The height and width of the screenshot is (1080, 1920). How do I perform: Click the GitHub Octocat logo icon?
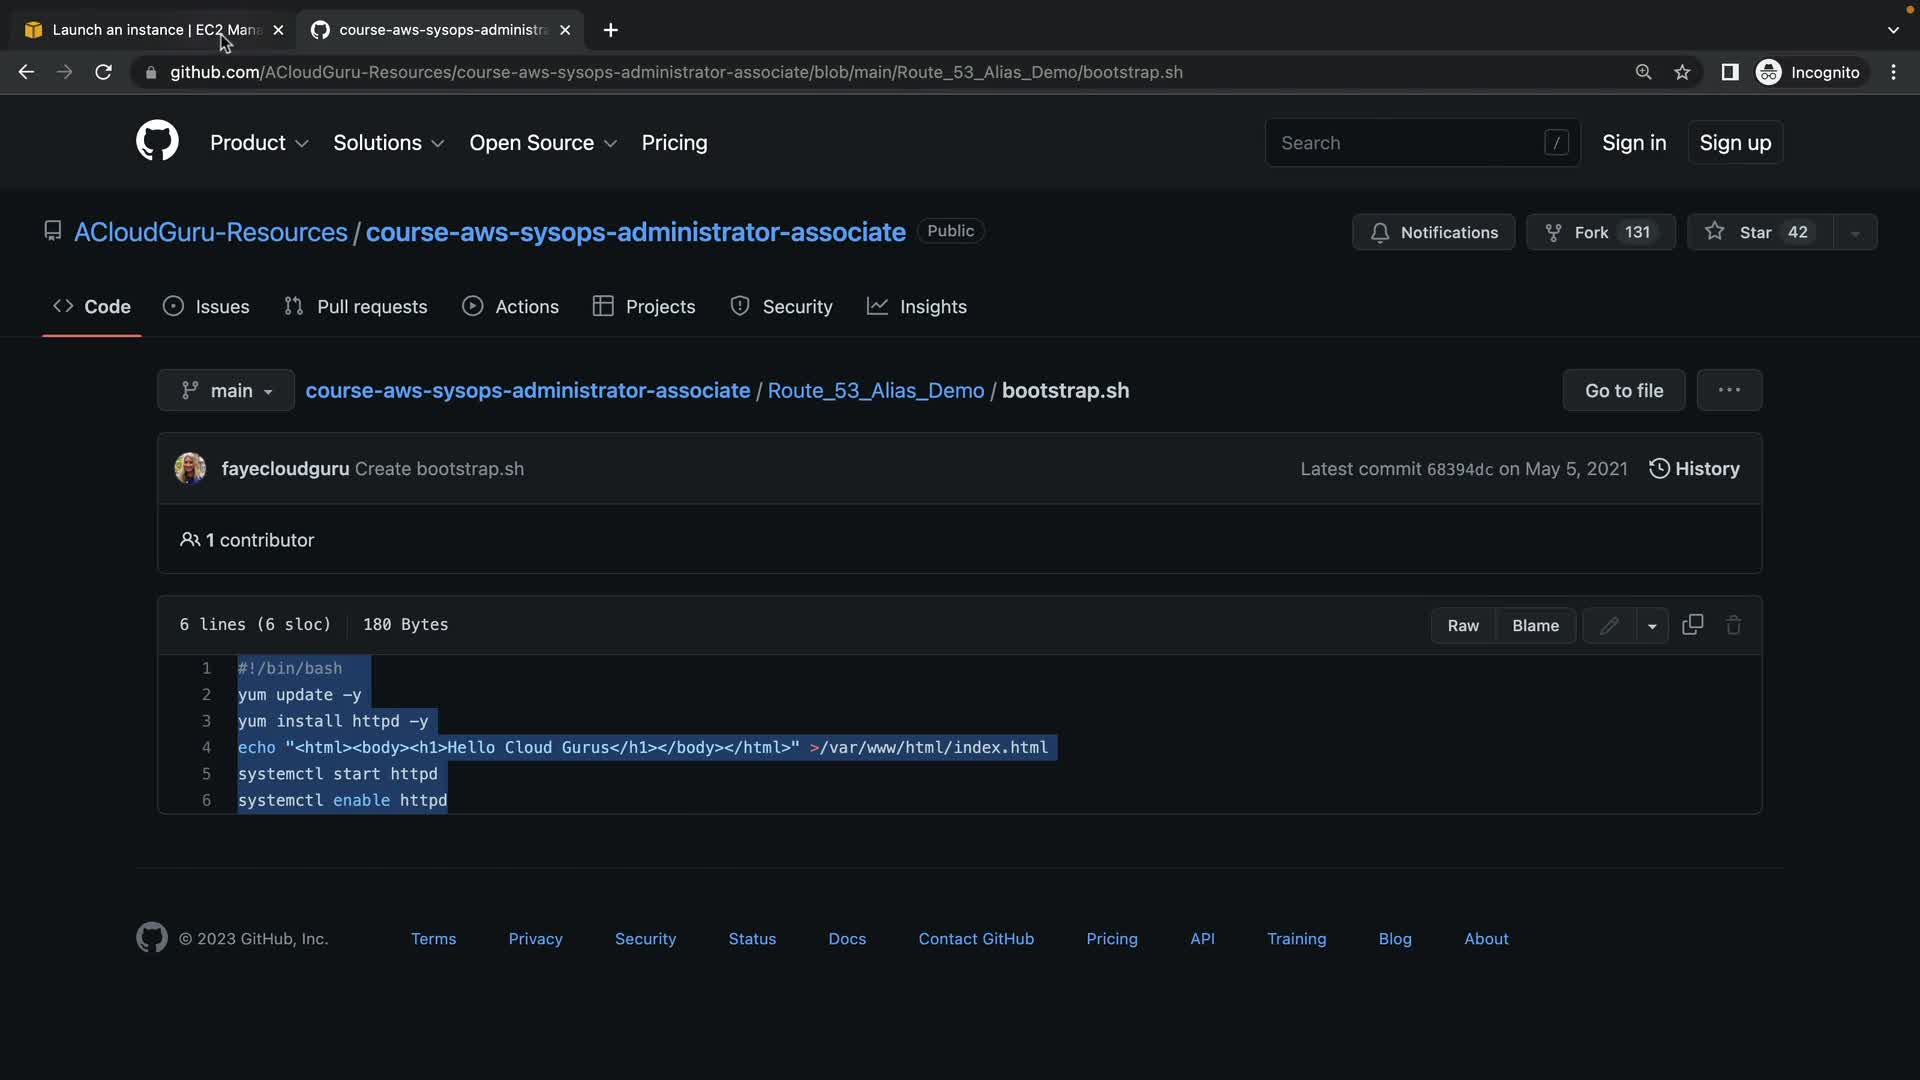pos(157,141)
